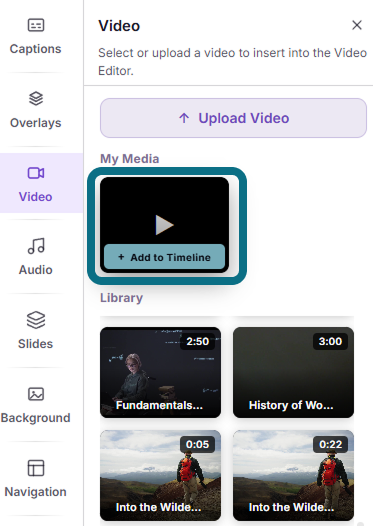Select the Fundamentals library video
This screenshot has width=373, height=526.
coord(160,372)
